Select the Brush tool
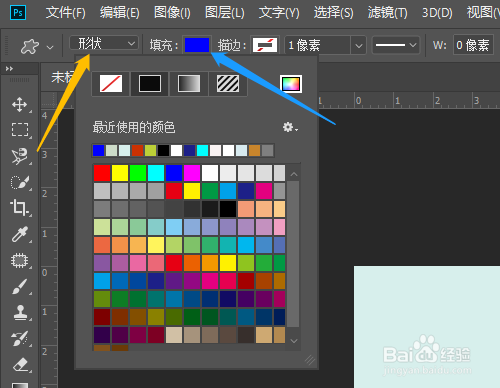500x388 pixels. pos(20,286)
